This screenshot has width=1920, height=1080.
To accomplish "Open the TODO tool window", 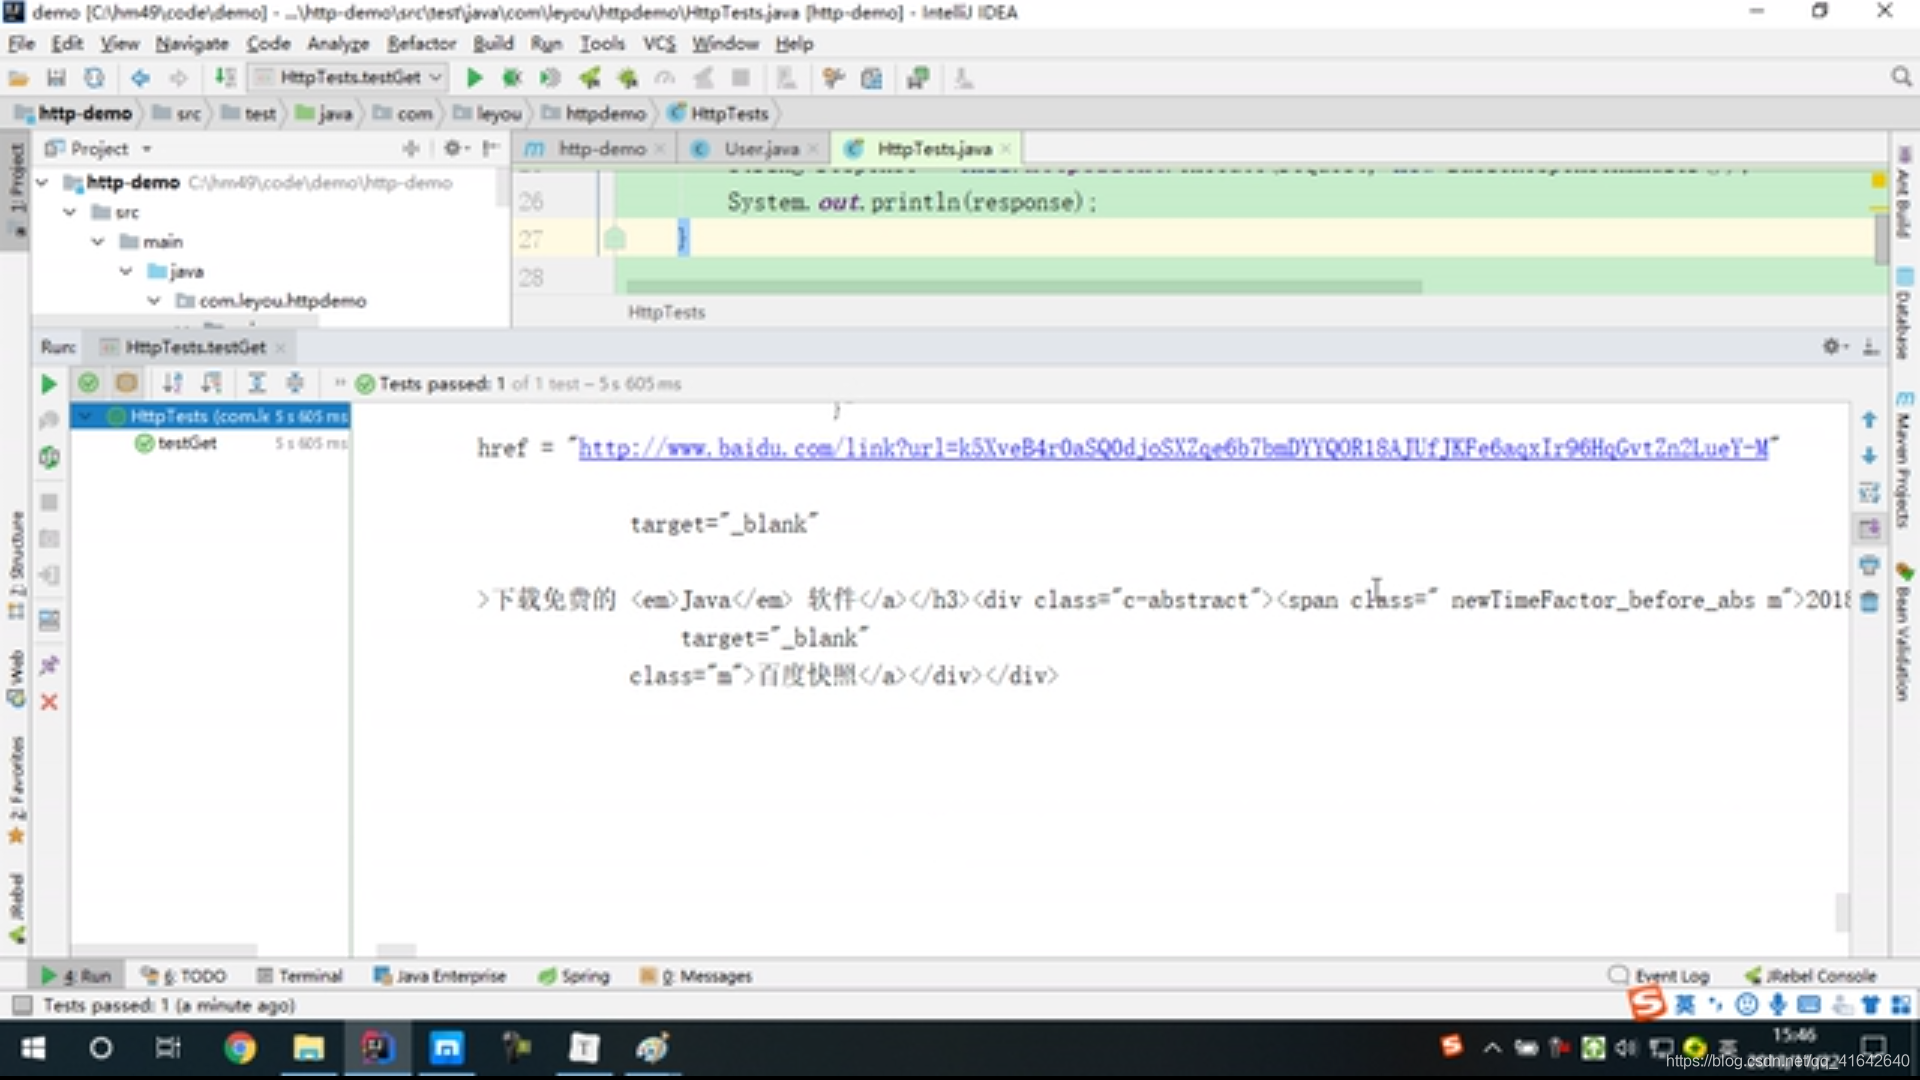I will click(184, 975).
